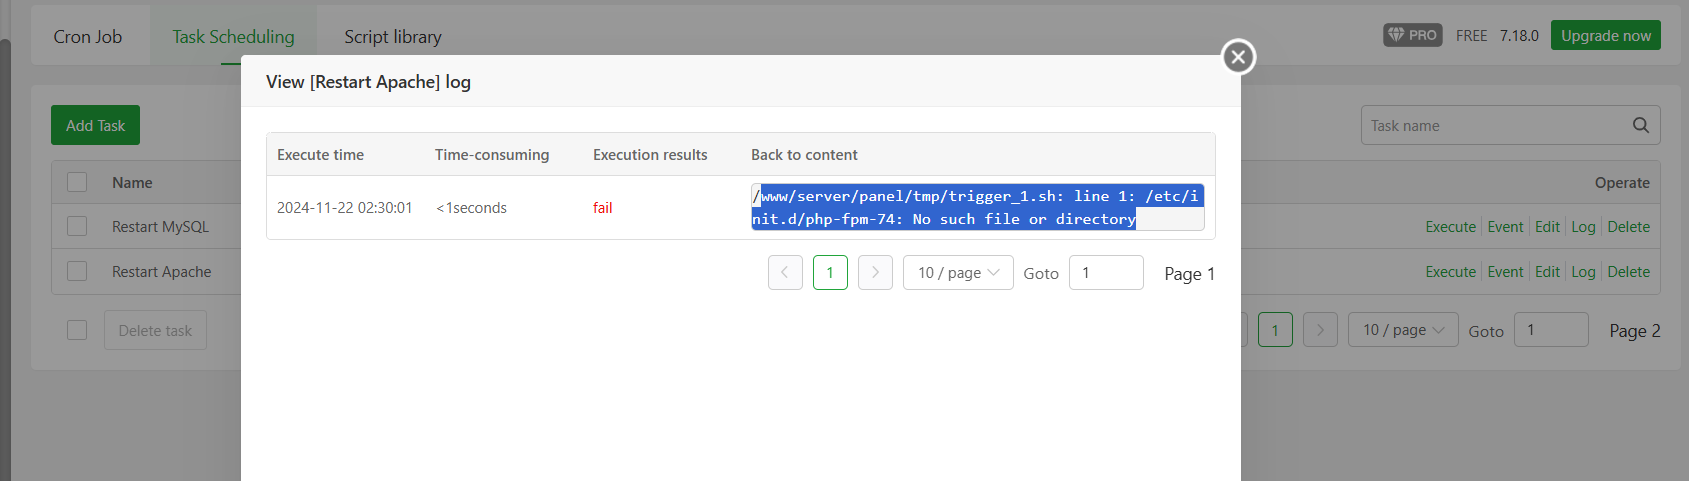
Task: Check the Restart MySQL task checkbox
Action: 77,227
